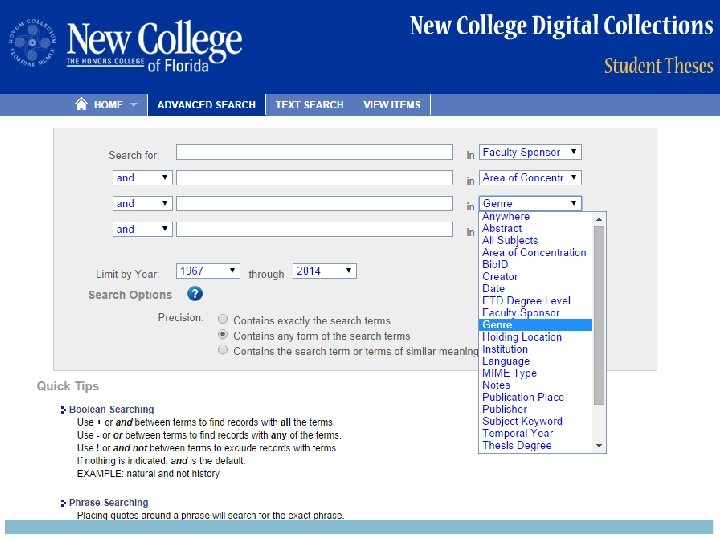
Task: Choose Subject Keyword option
Action: click(535, 421)
